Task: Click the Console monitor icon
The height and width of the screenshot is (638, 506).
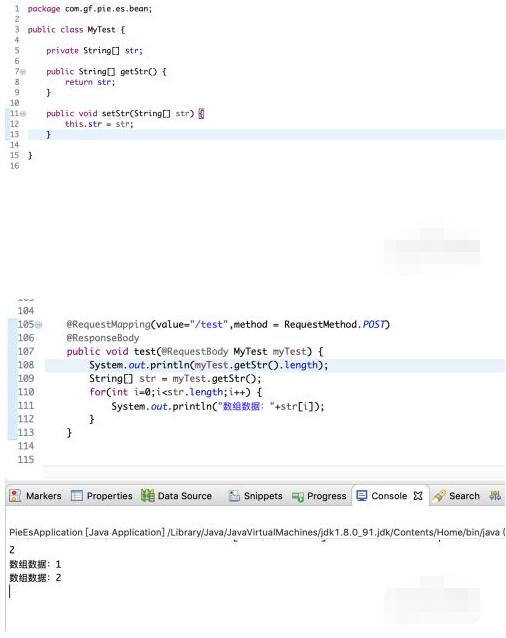Action: (x=361, y=495)
